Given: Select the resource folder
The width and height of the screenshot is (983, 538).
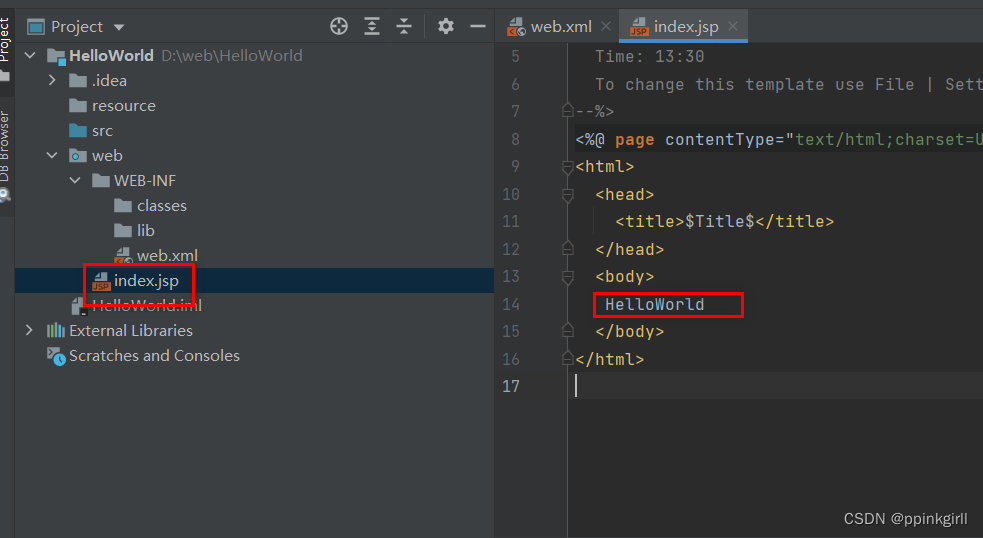Looking at the screenshot, I should [x=124, y=106].
